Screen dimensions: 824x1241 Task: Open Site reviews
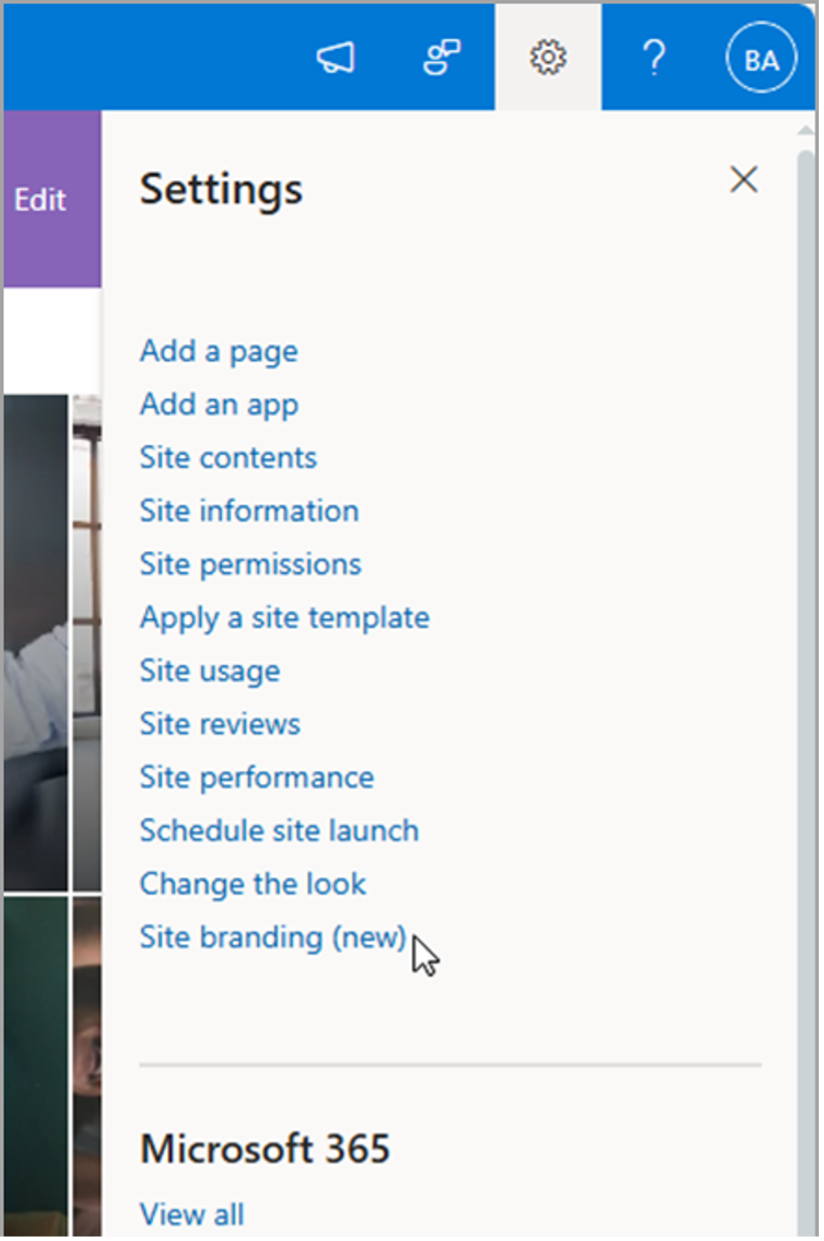point(219,724)
